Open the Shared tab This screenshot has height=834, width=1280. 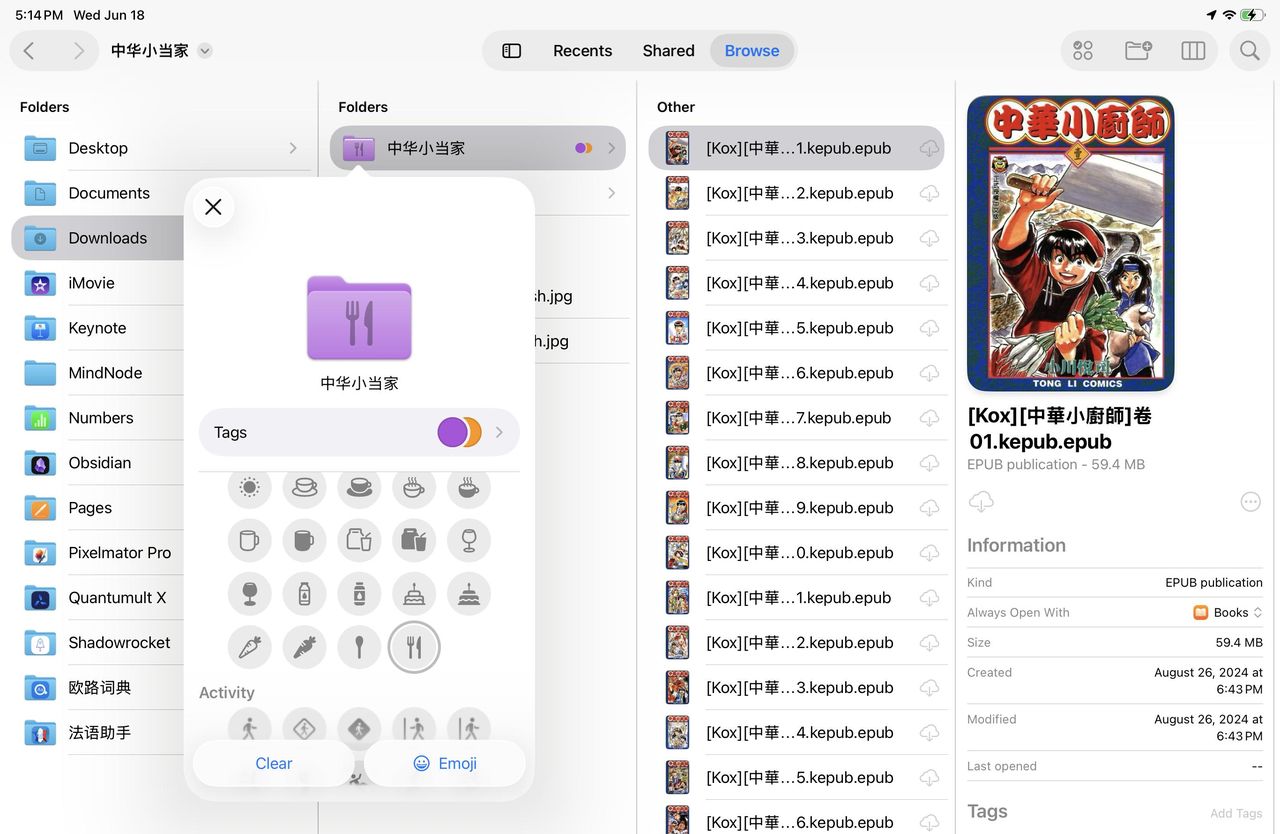(x=667, y=50)
